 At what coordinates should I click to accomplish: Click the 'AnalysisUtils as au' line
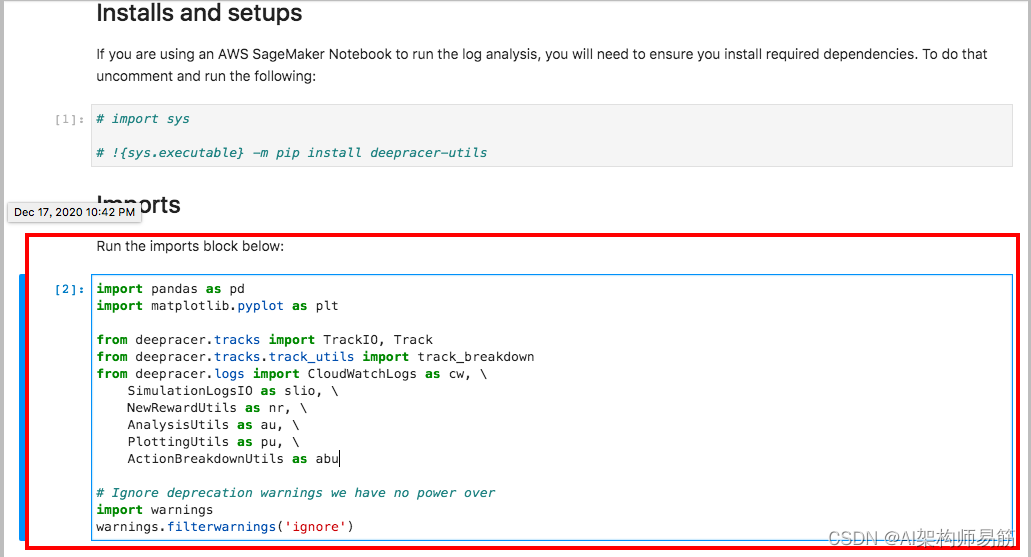pos(213,425)
